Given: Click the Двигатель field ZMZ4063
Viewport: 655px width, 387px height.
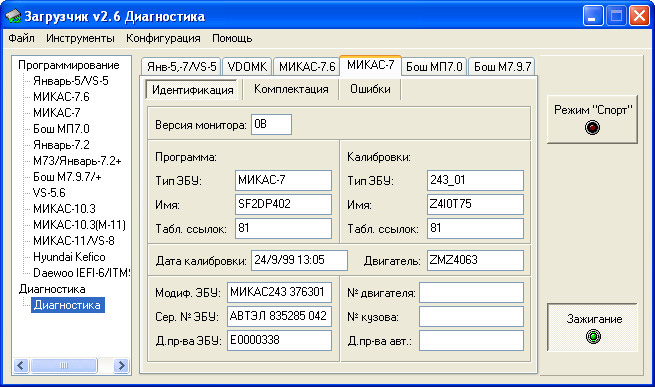Looking at the screenshot, I should pyautogui.click(x=475, y=260).
